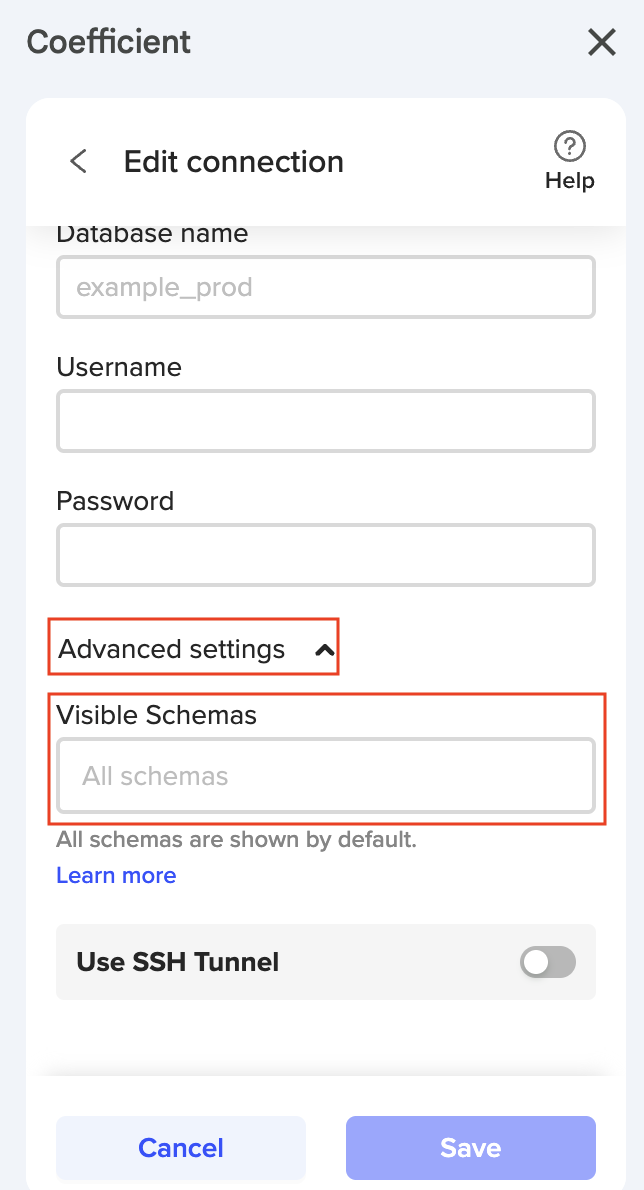
Task: Enable the Use SSH Tunnel switch
Action: pos(548,962)
